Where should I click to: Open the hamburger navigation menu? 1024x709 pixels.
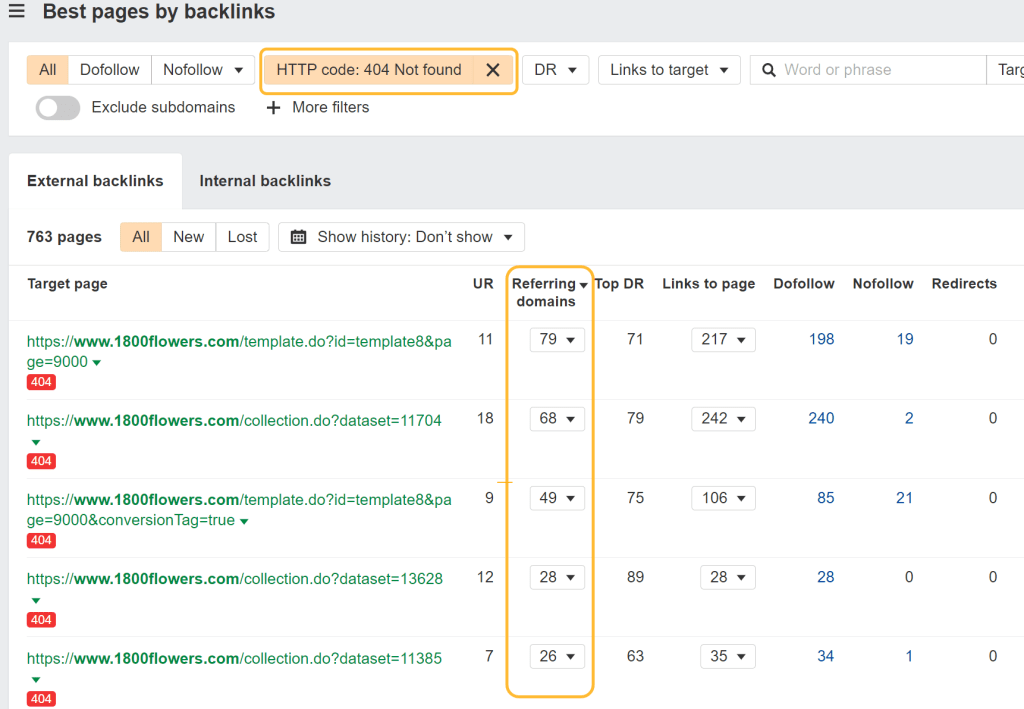tap(17, 11)
